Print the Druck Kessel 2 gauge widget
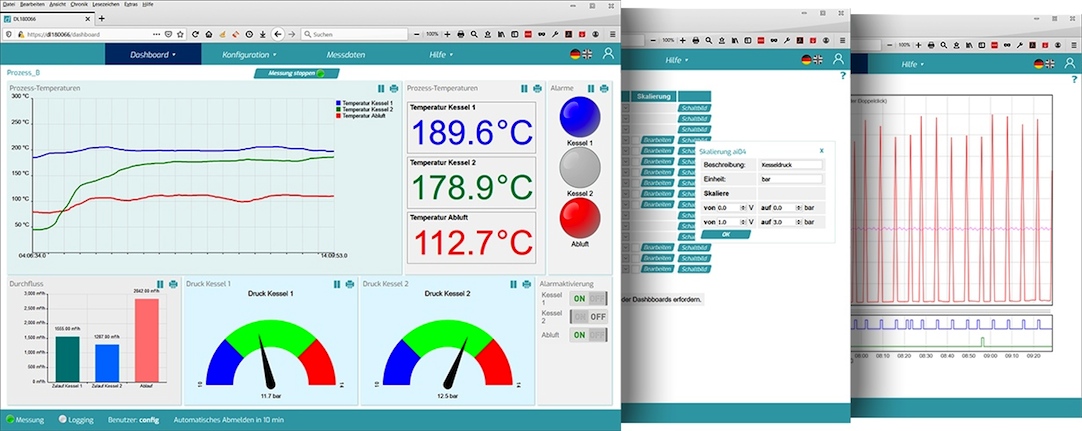Screen dimensions: 1082x431 (527, 284)
